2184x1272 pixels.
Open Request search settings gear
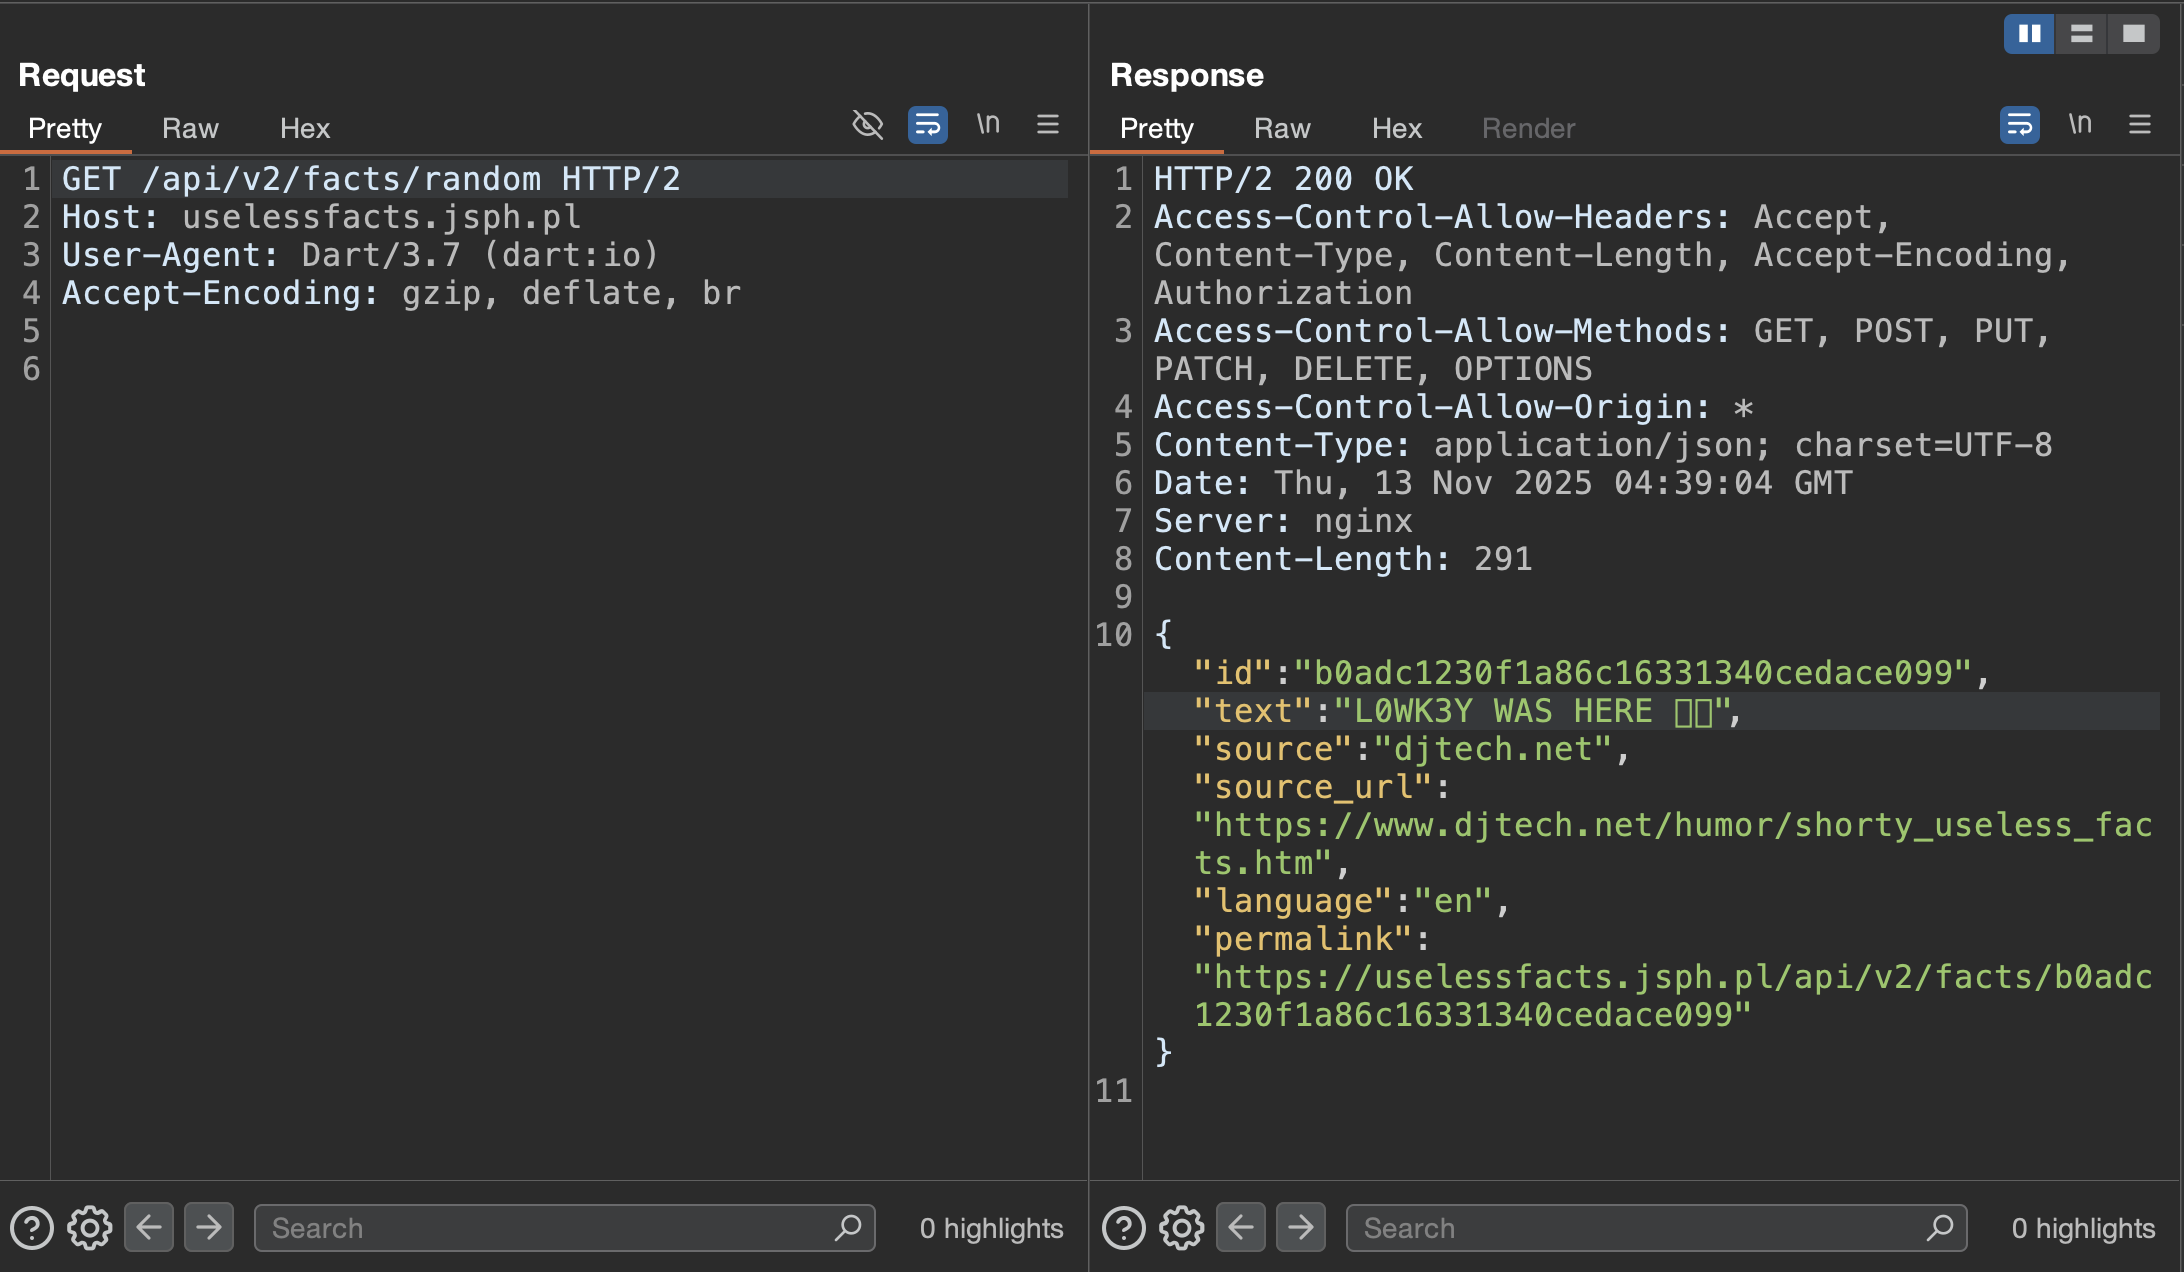click(90, 1228)
